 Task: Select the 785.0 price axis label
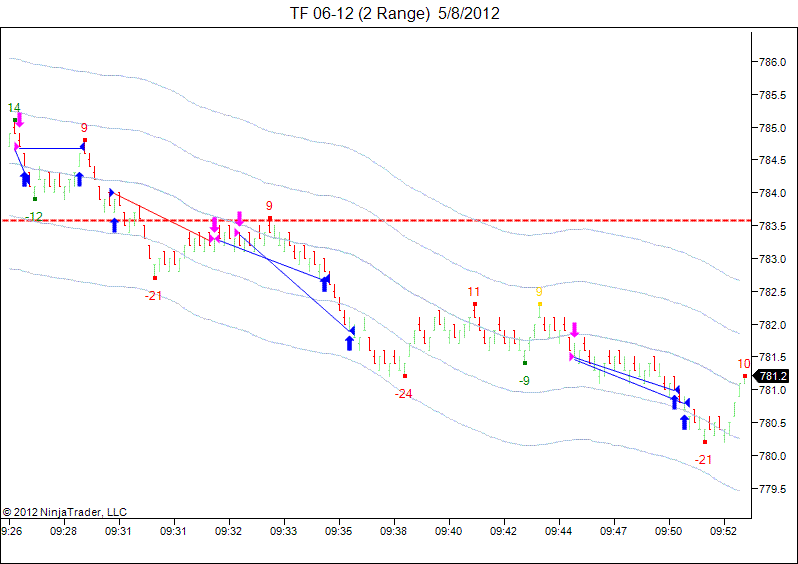(x=772, y=128)
